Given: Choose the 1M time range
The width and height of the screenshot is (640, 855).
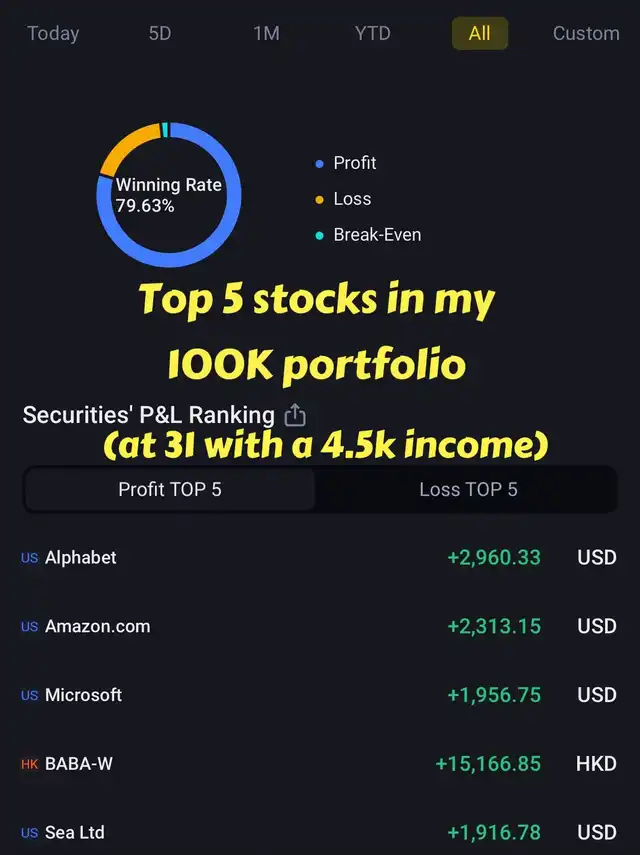Looking at the screenshot, I should pyautogui.click(x=267, y=33).
